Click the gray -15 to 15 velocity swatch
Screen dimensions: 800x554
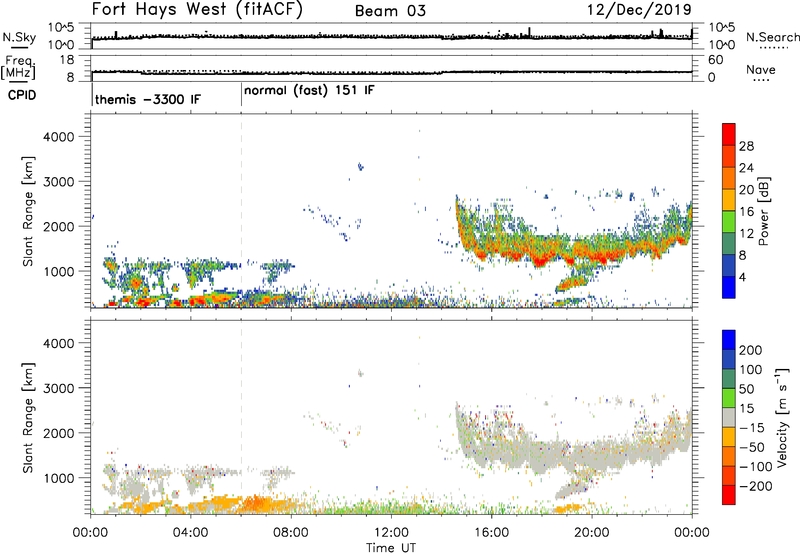(729, 417)
